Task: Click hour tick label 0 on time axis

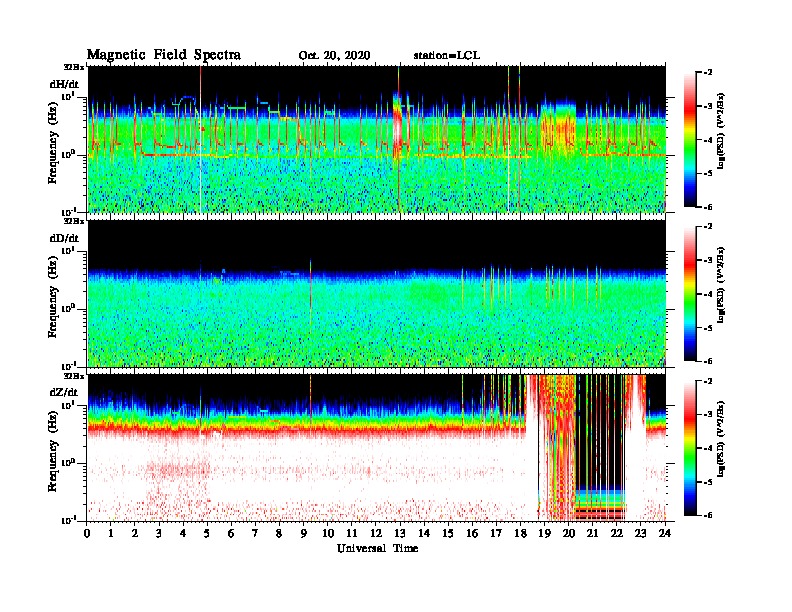Action: pos(87,534)
